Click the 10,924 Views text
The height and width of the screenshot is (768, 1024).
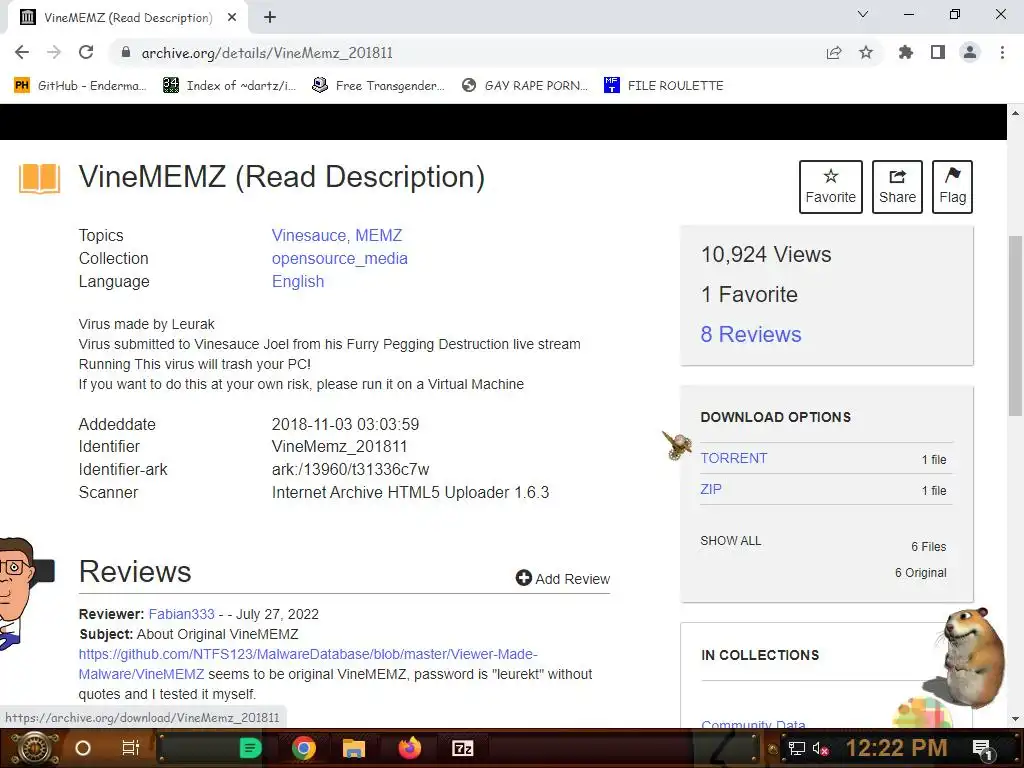765,255
